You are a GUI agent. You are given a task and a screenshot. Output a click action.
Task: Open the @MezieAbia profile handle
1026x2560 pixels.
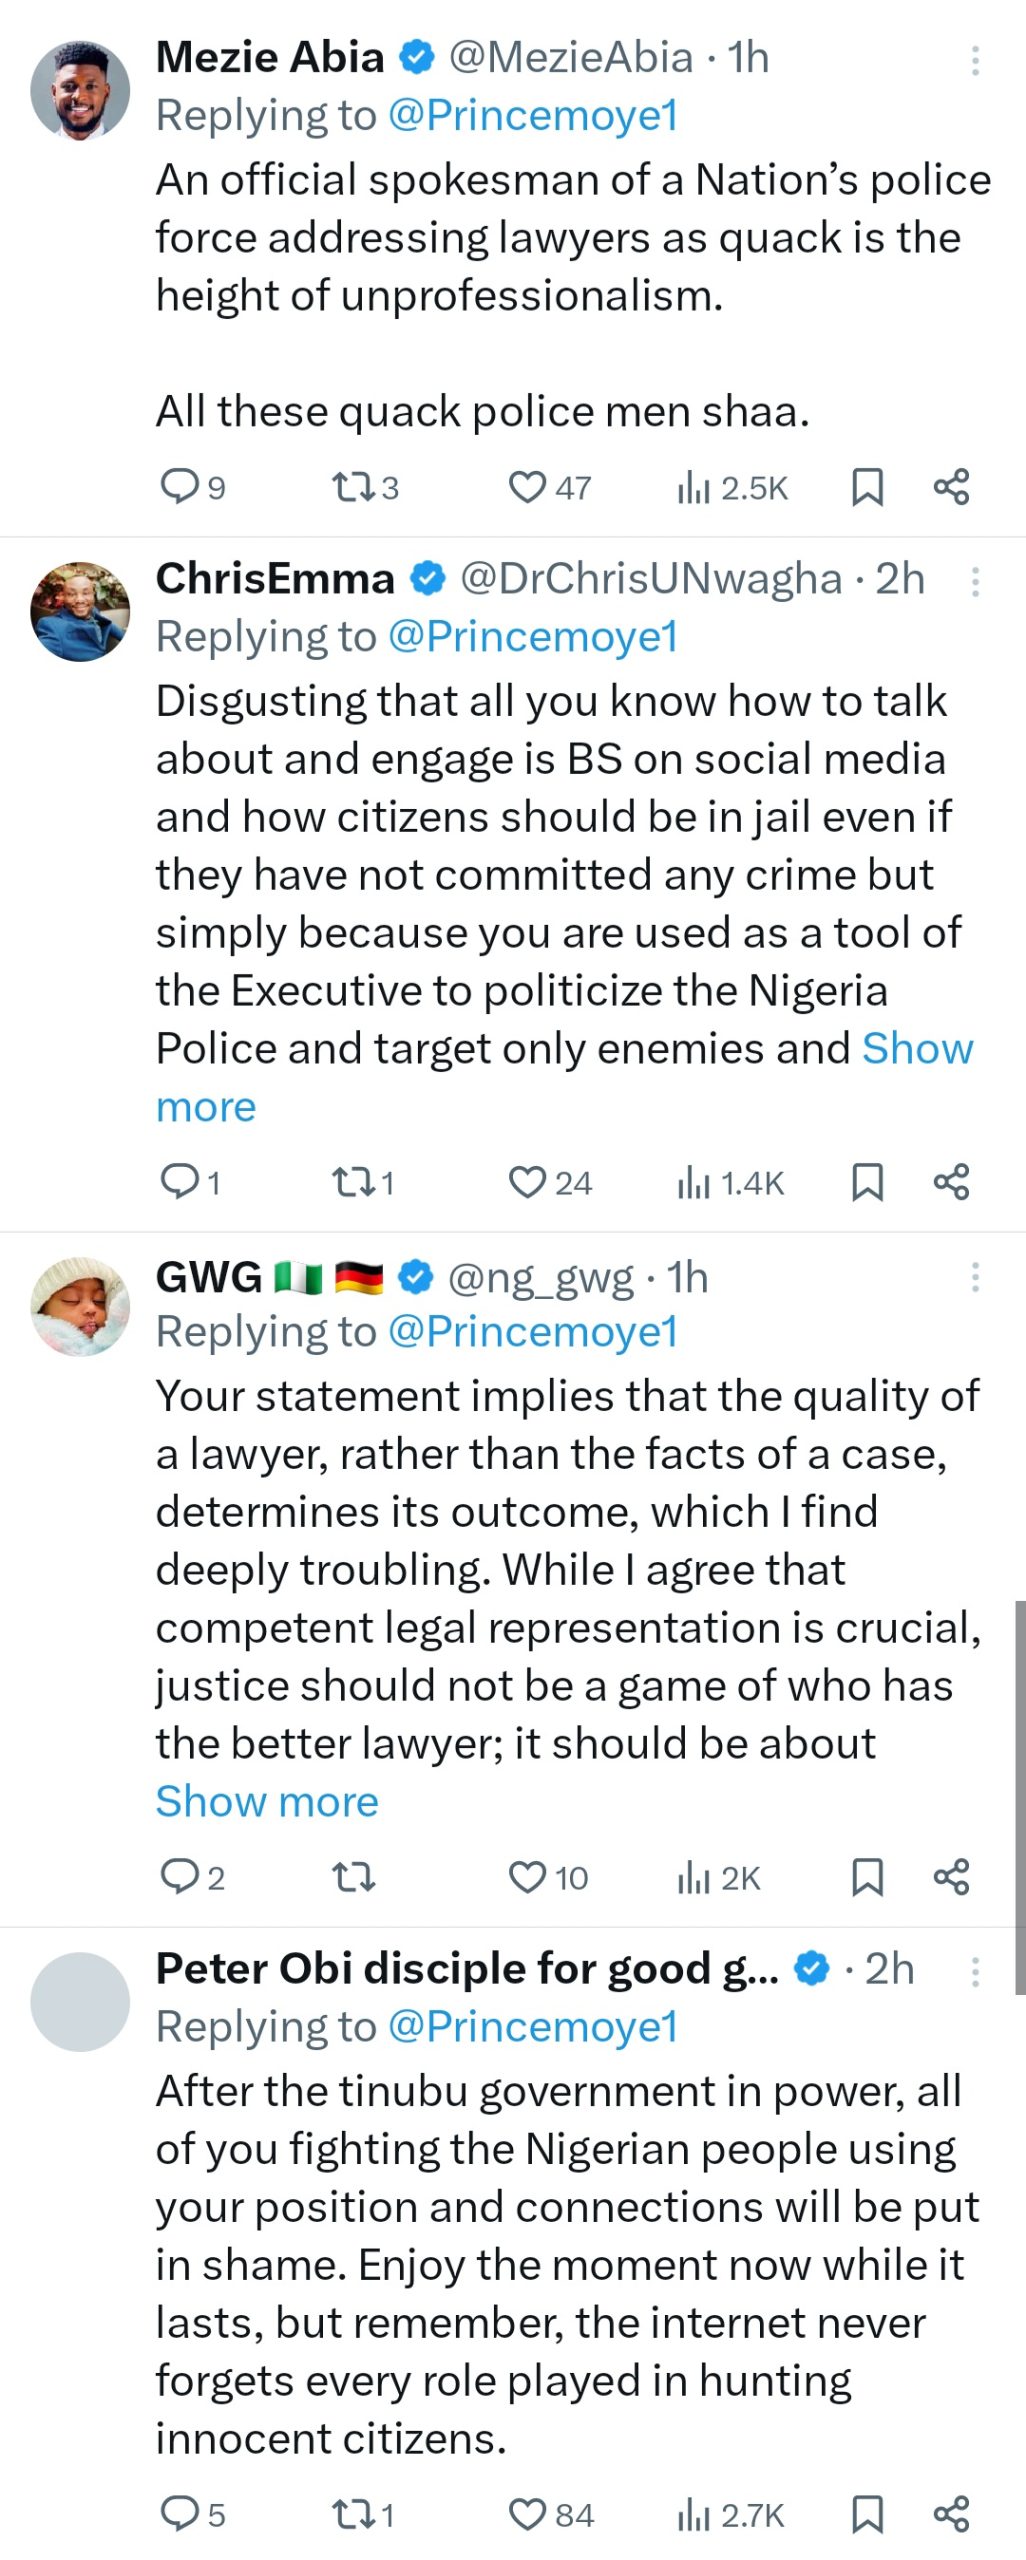pos(570,58)
